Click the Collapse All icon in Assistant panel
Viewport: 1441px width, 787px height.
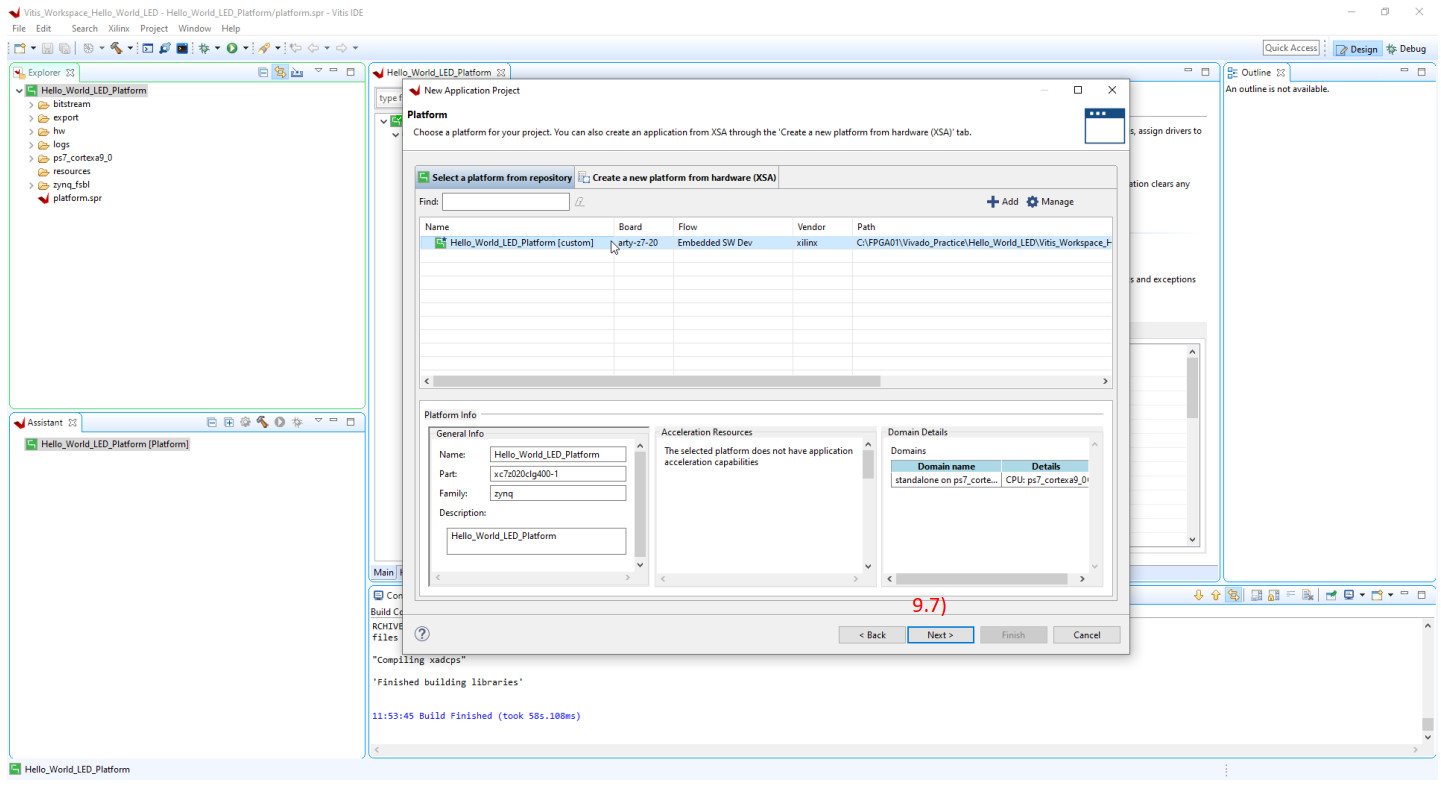tap(212, 422)
